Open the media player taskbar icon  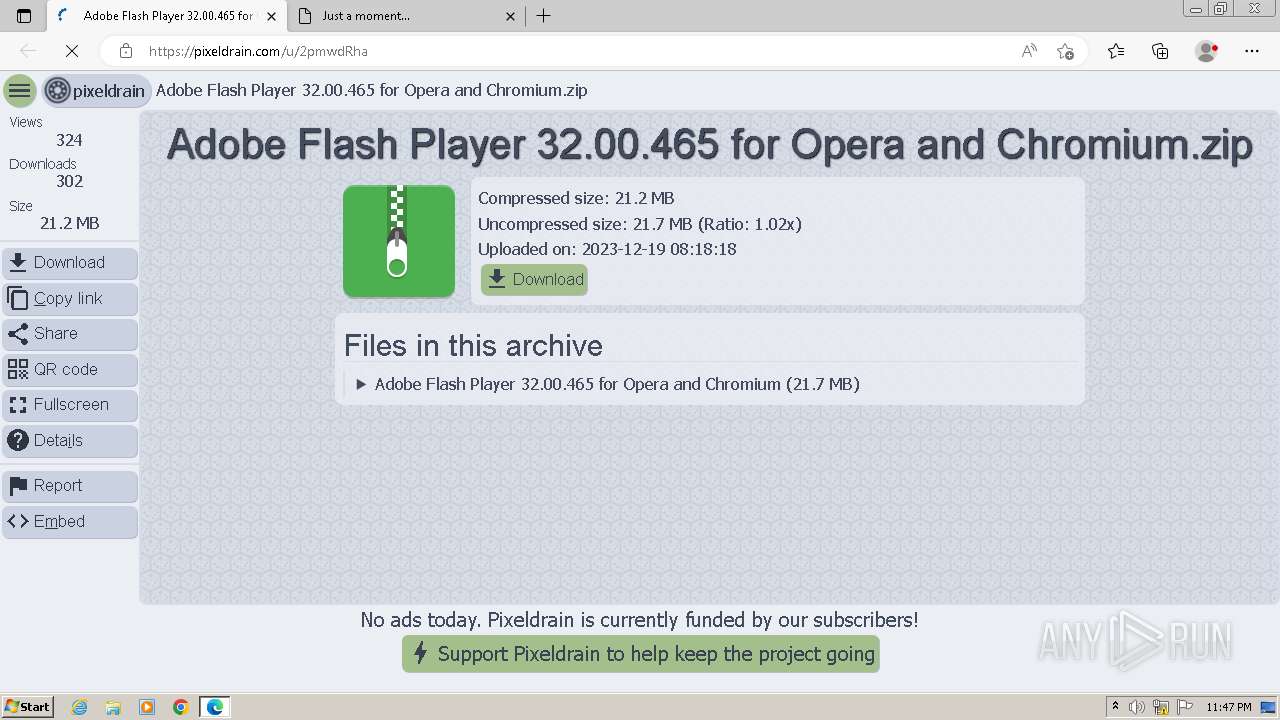point(147,707)
